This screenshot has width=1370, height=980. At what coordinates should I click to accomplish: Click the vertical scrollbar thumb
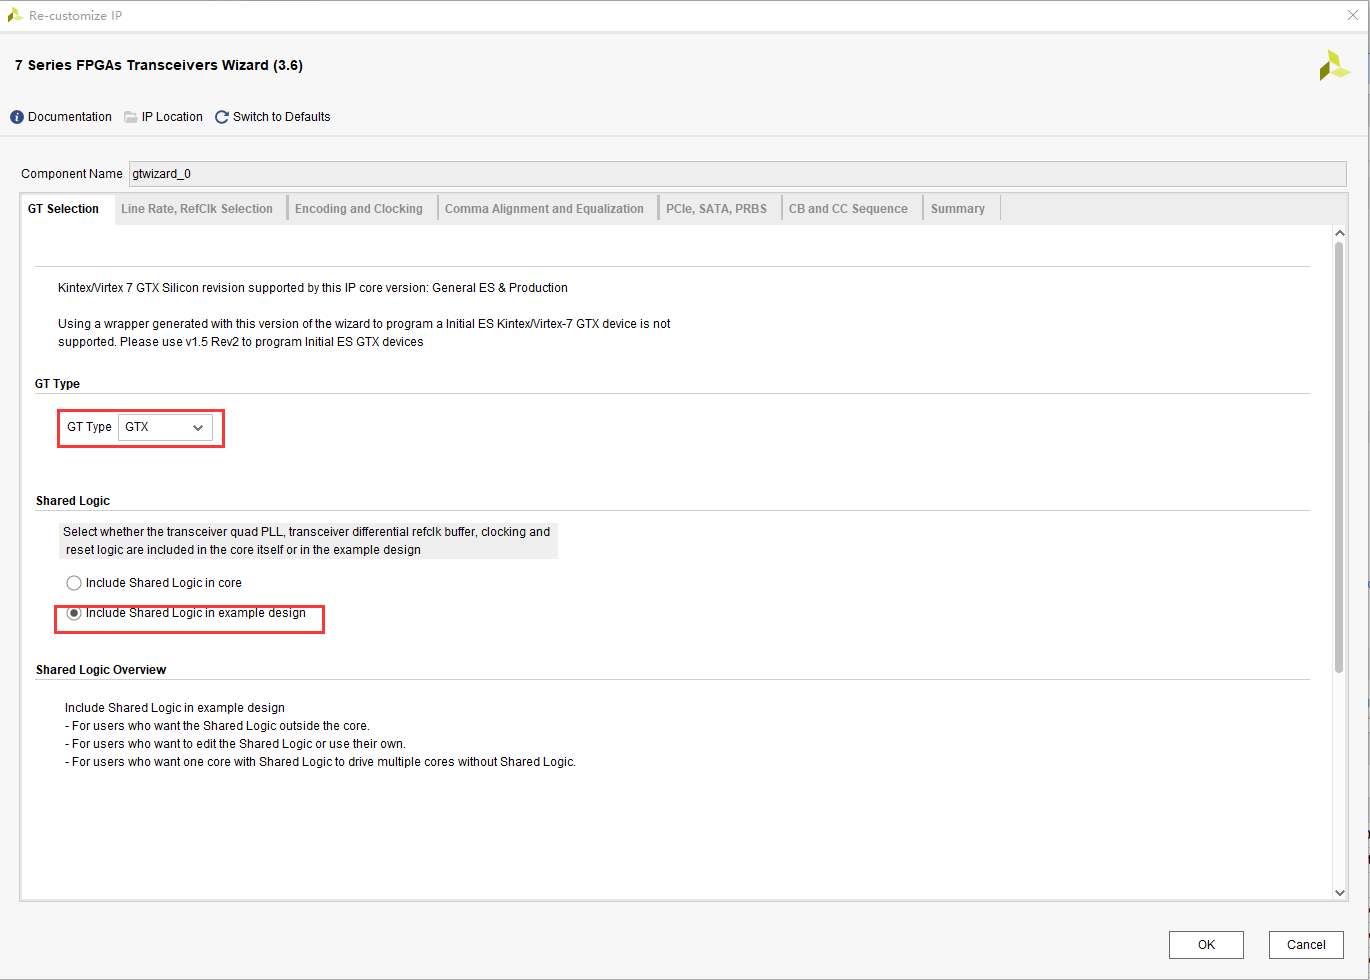point(1339,456)
